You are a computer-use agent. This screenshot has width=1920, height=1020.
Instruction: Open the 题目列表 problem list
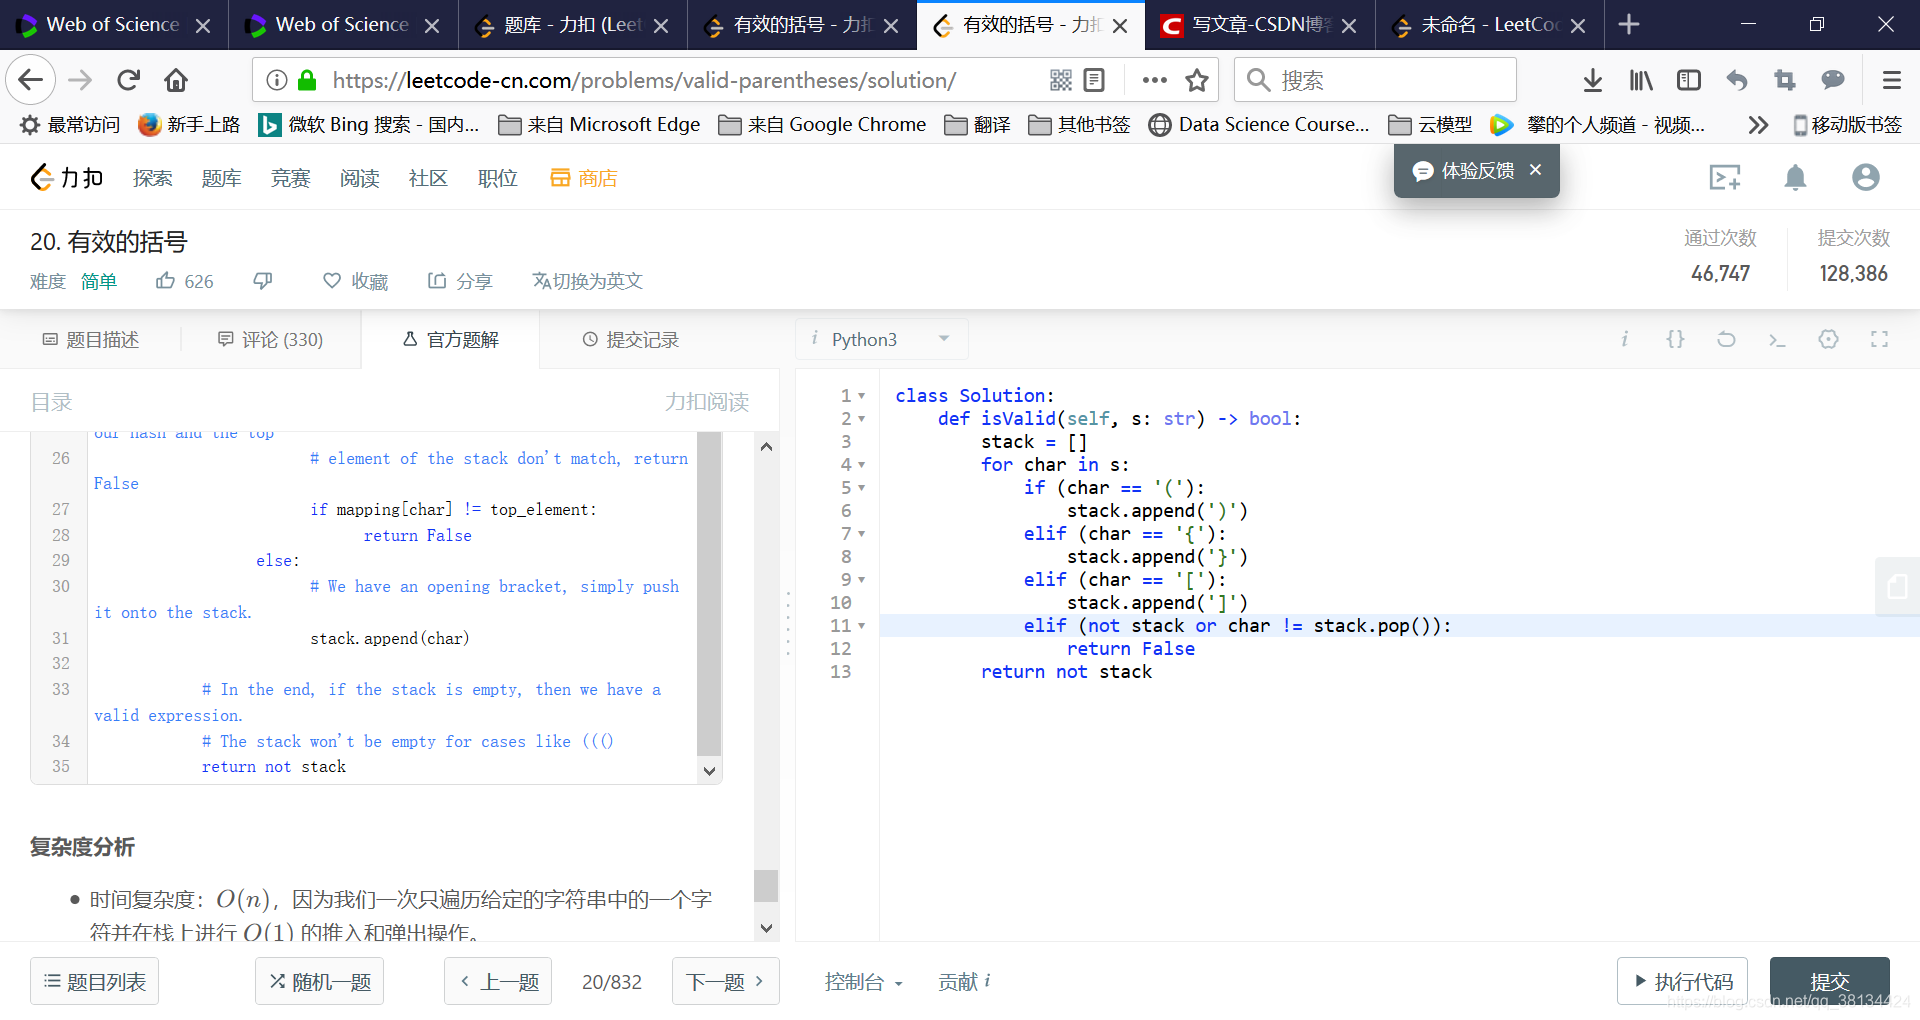coord(94,981)
